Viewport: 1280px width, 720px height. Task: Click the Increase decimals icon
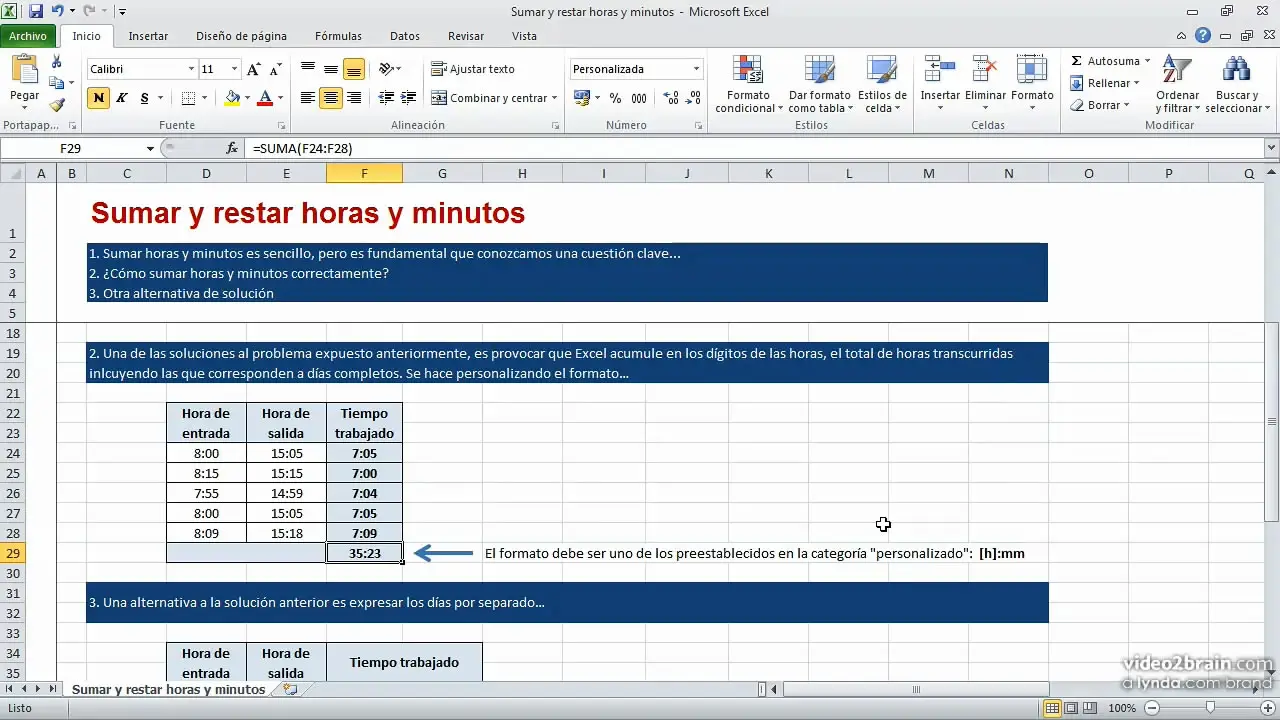(x=671, y=98)
